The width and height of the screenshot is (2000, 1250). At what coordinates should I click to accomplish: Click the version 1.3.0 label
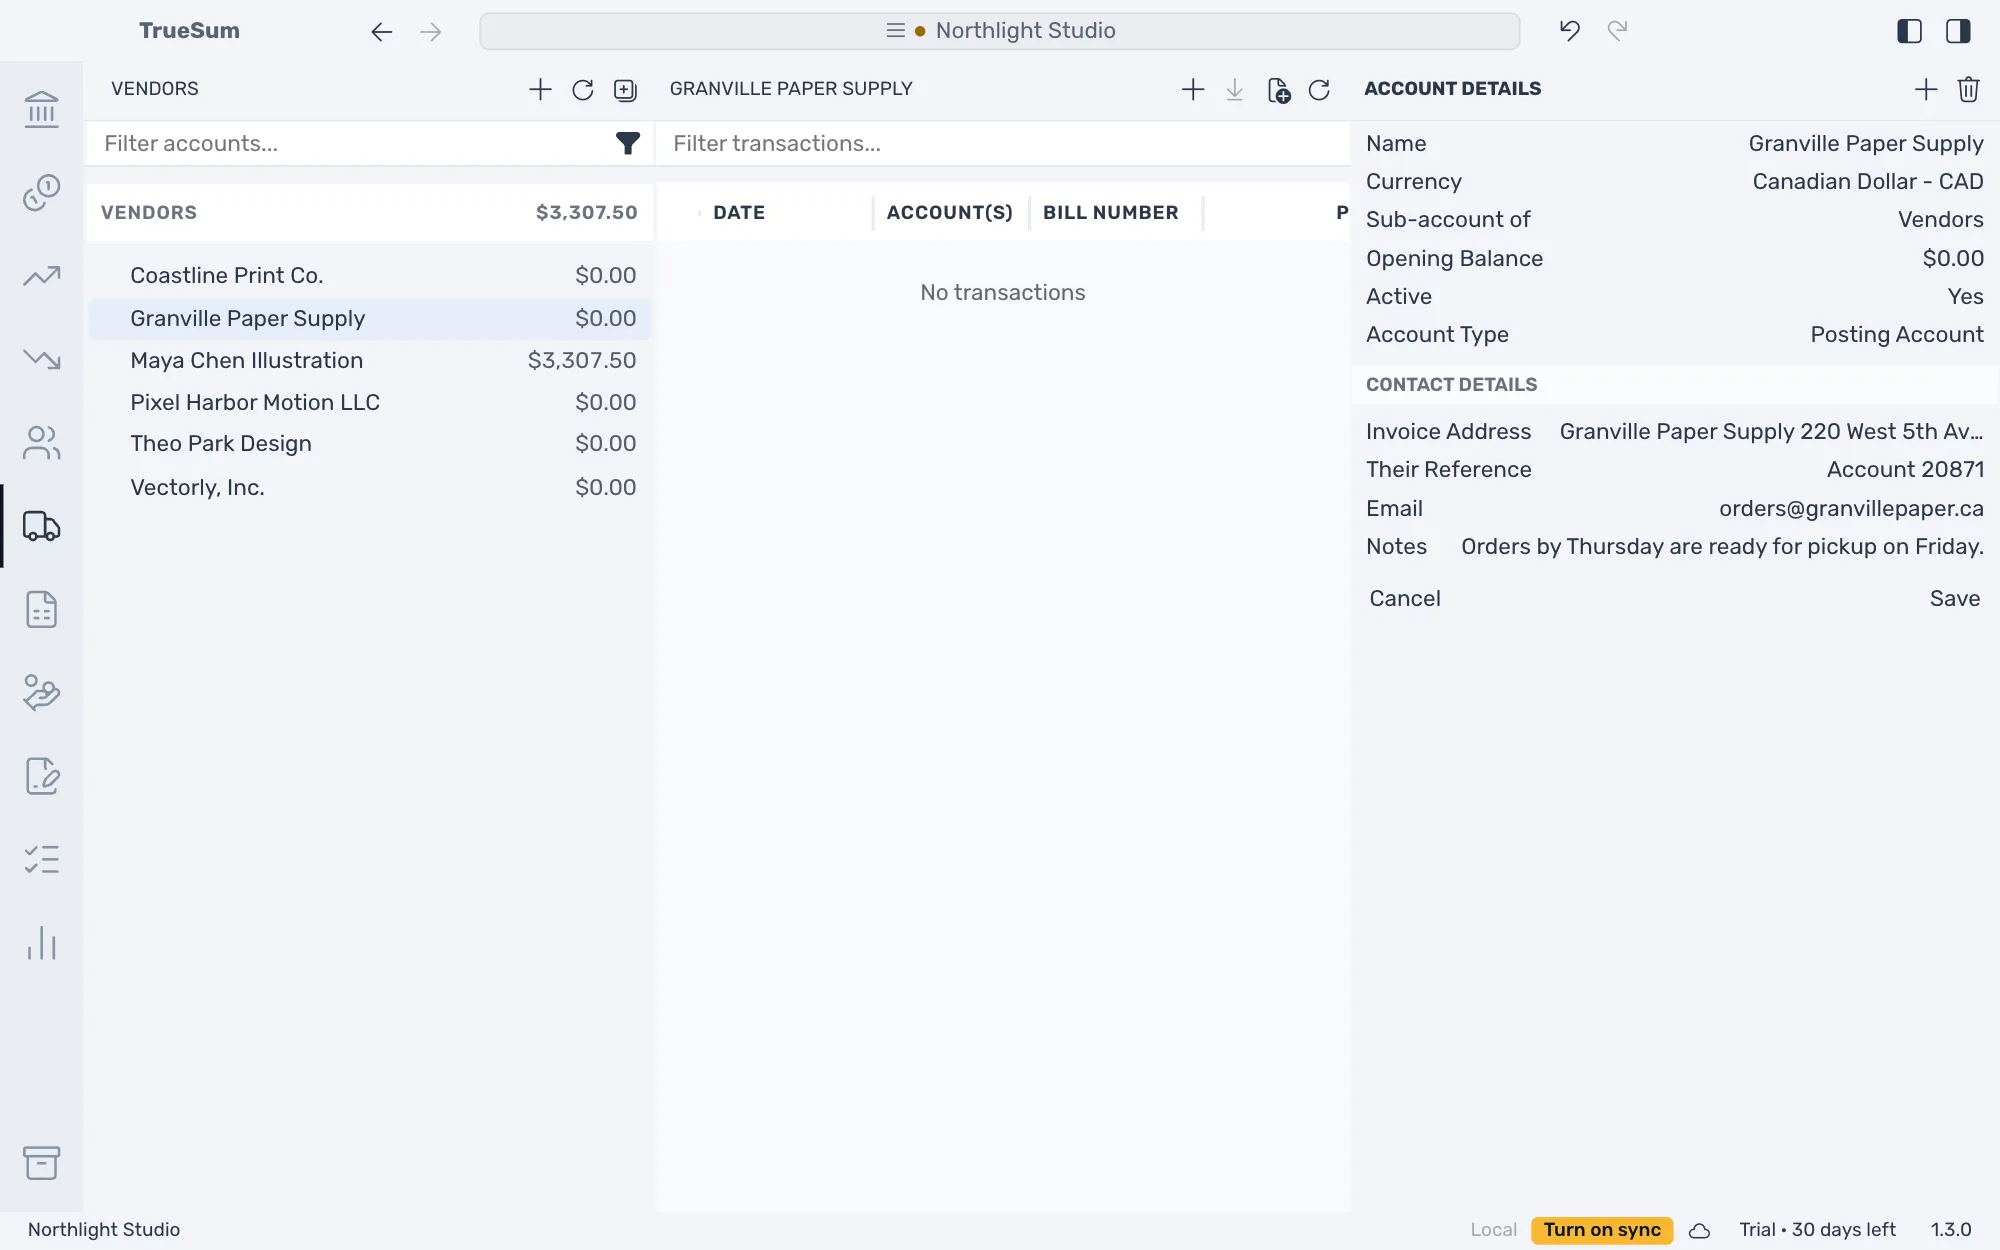pyautogui.click(x=1951, y=1230)
